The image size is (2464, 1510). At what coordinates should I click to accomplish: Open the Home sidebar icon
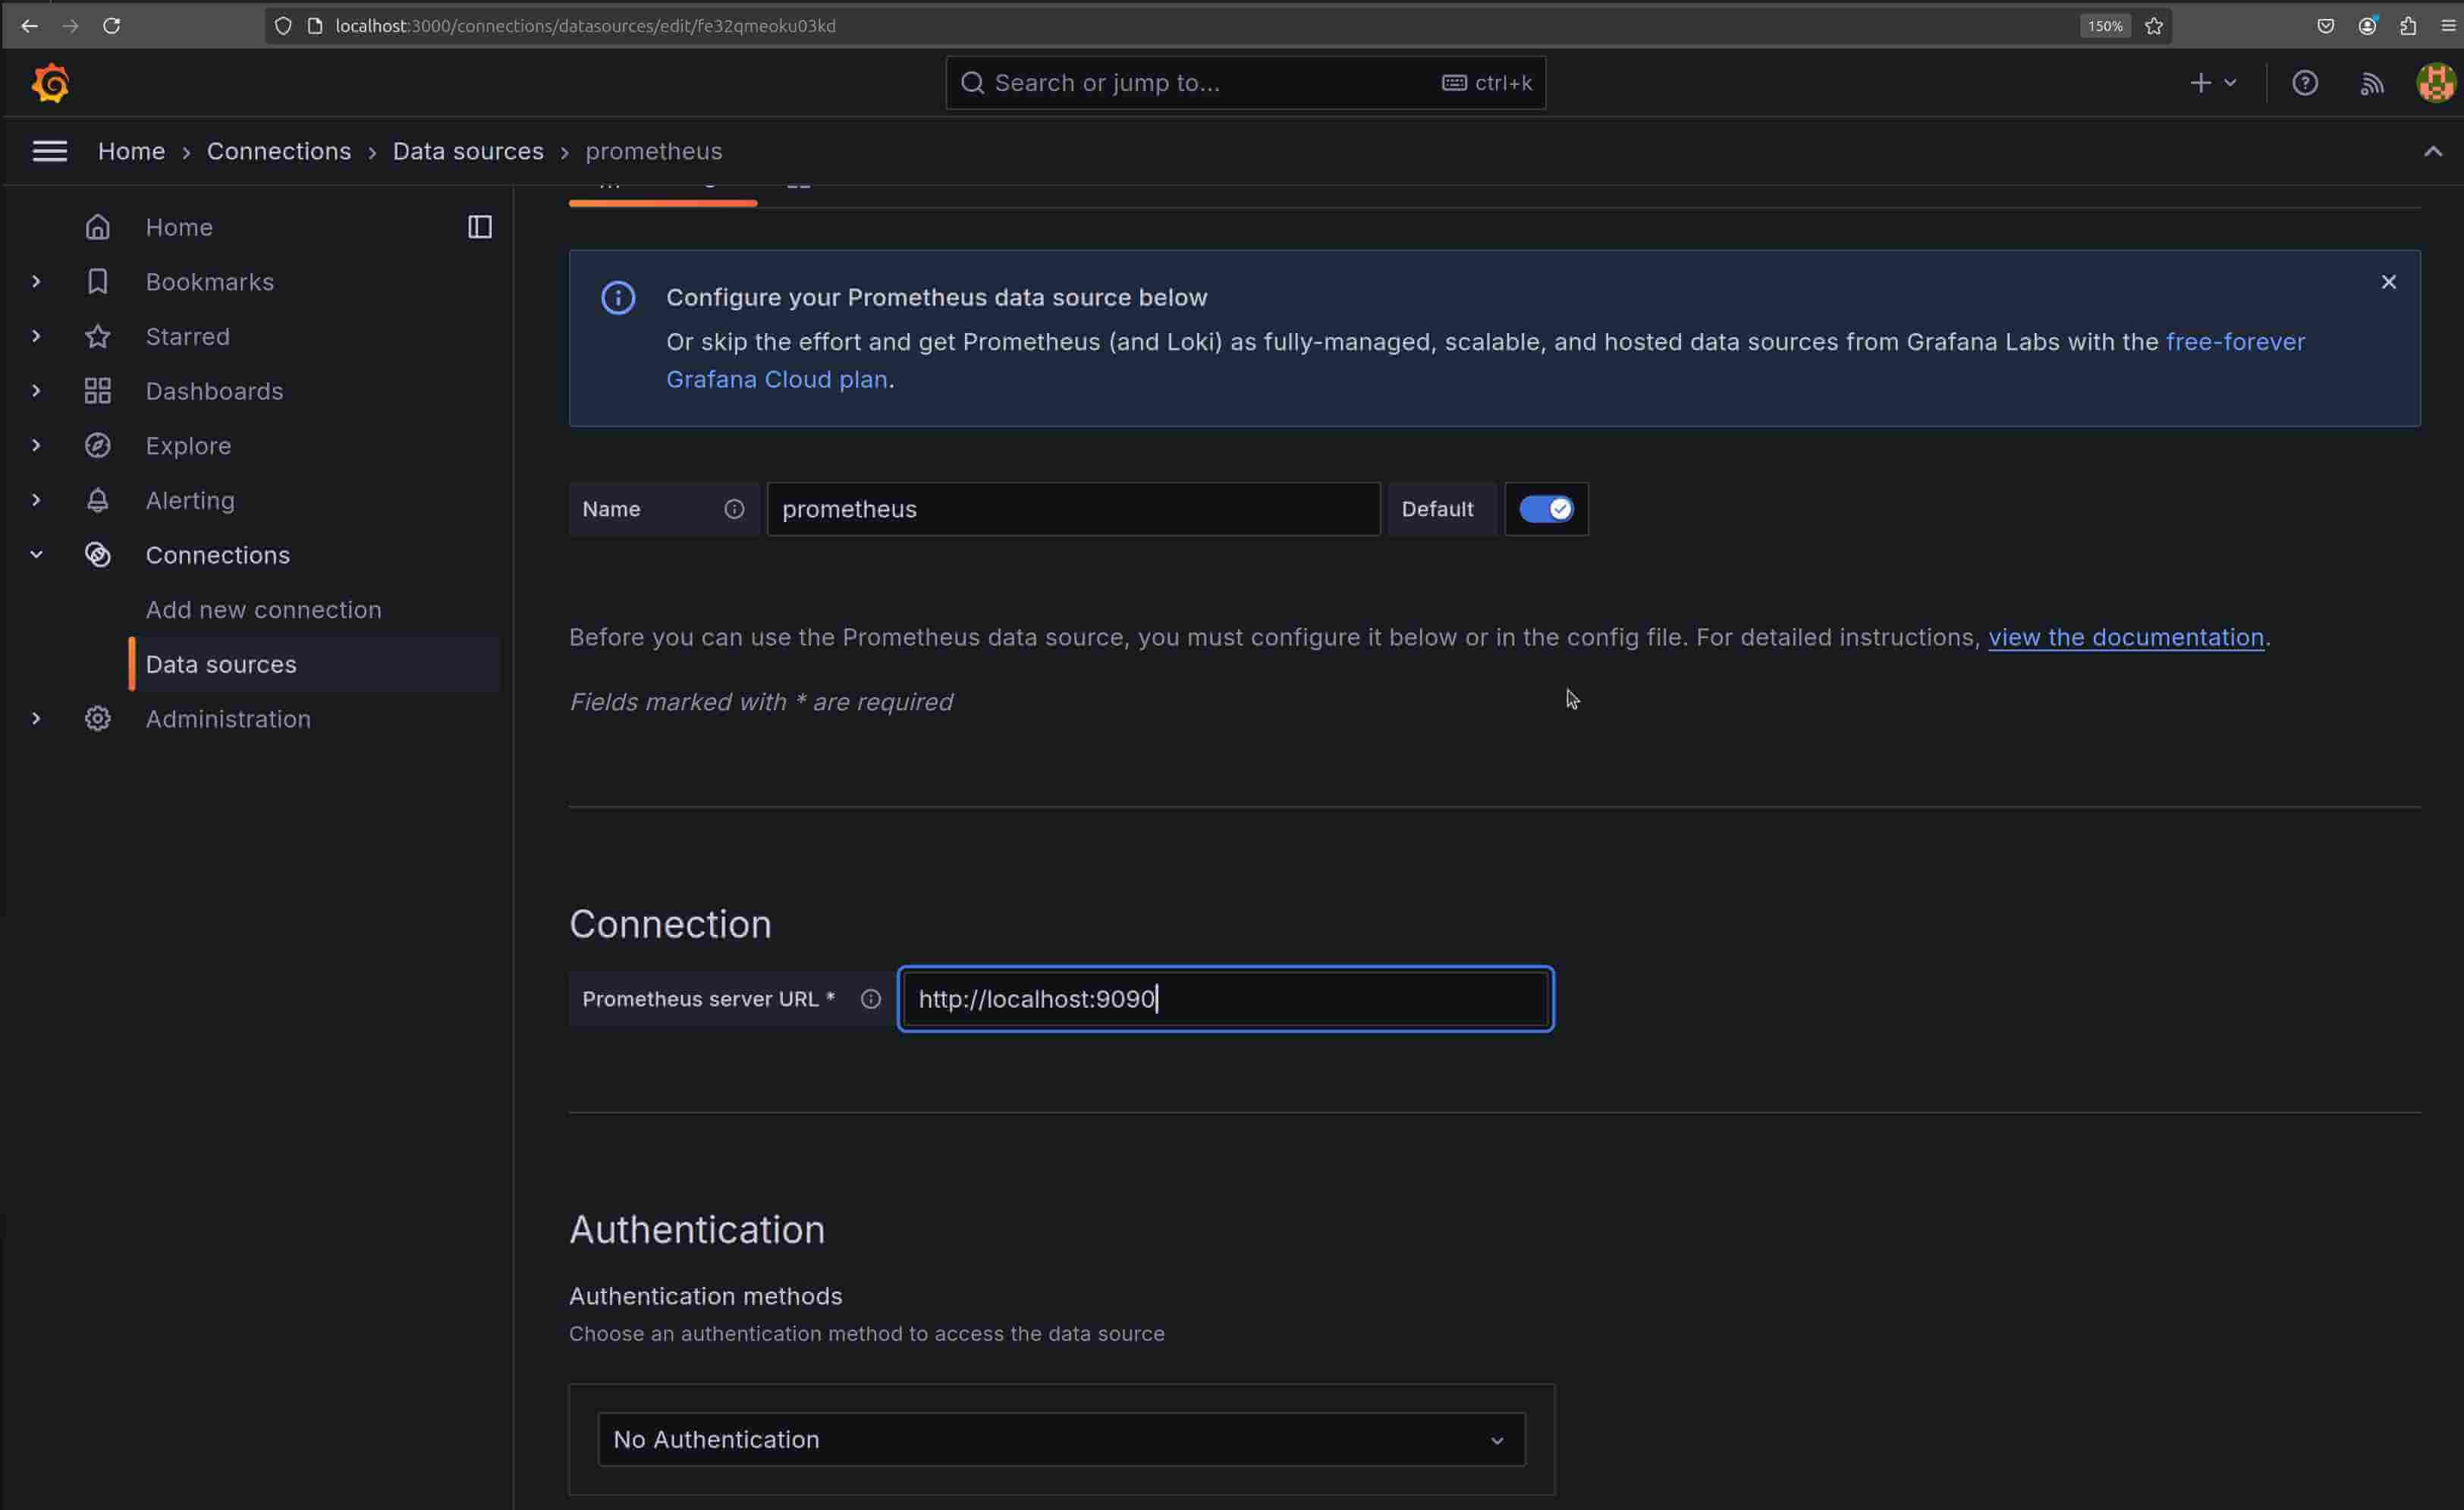click(98, 227)
